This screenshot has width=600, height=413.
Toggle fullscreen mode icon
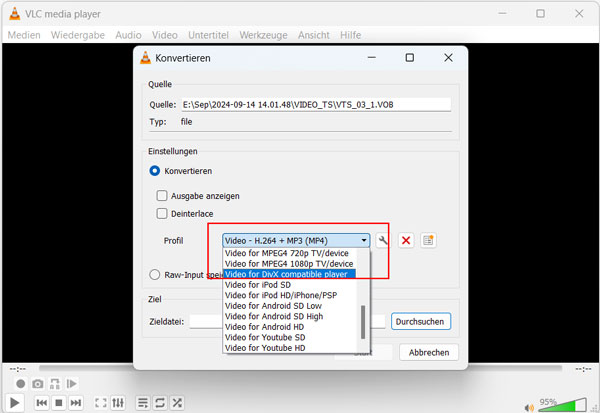pyautogui.click(x=101, y=403)
